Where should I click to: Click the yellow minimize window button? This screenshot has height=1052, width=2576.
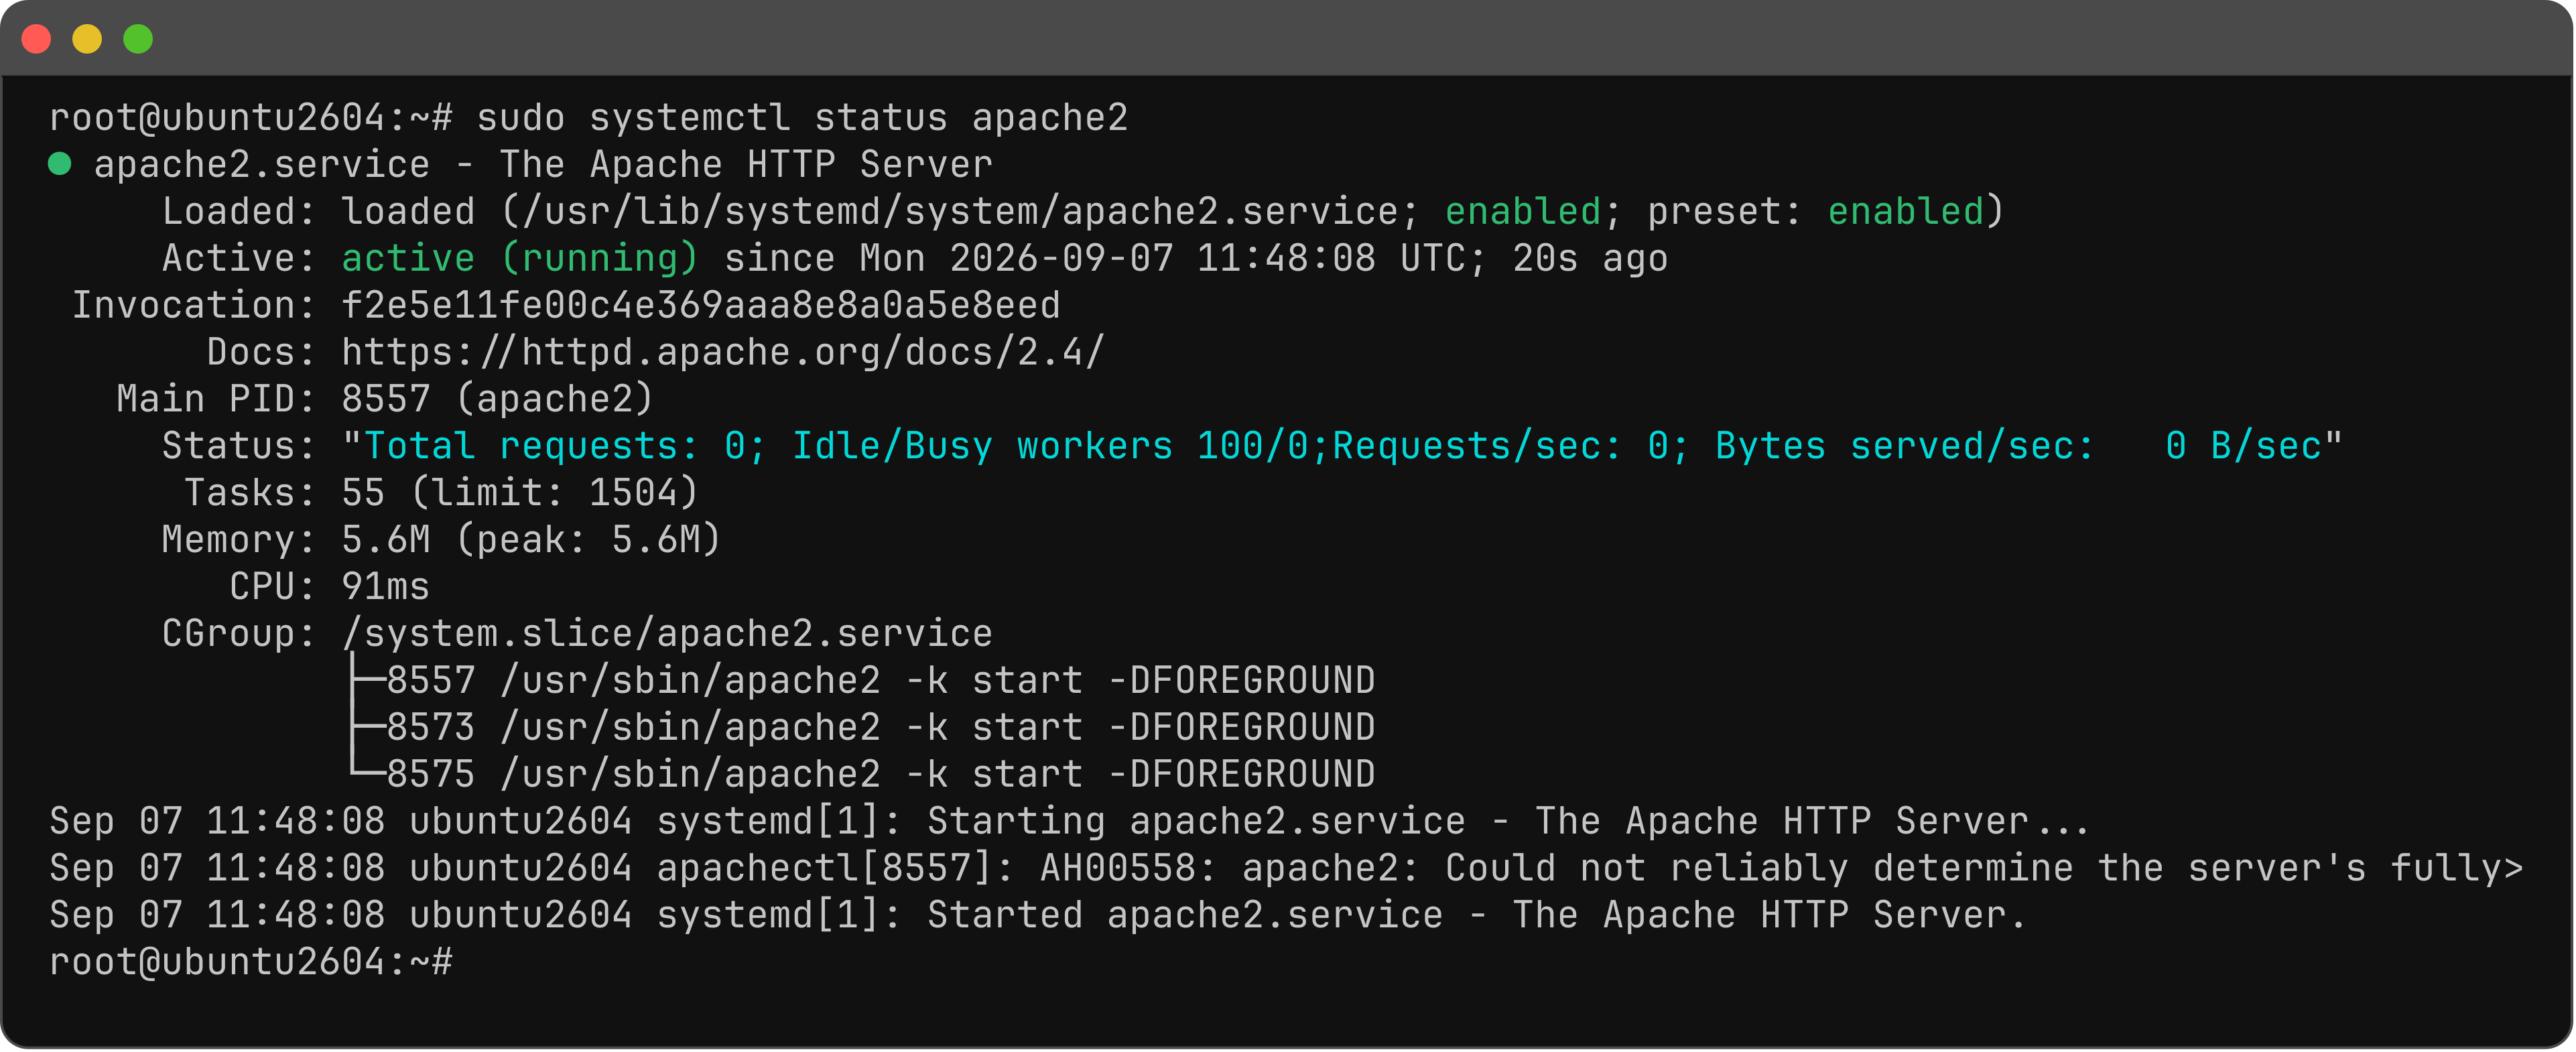(87, 39)
